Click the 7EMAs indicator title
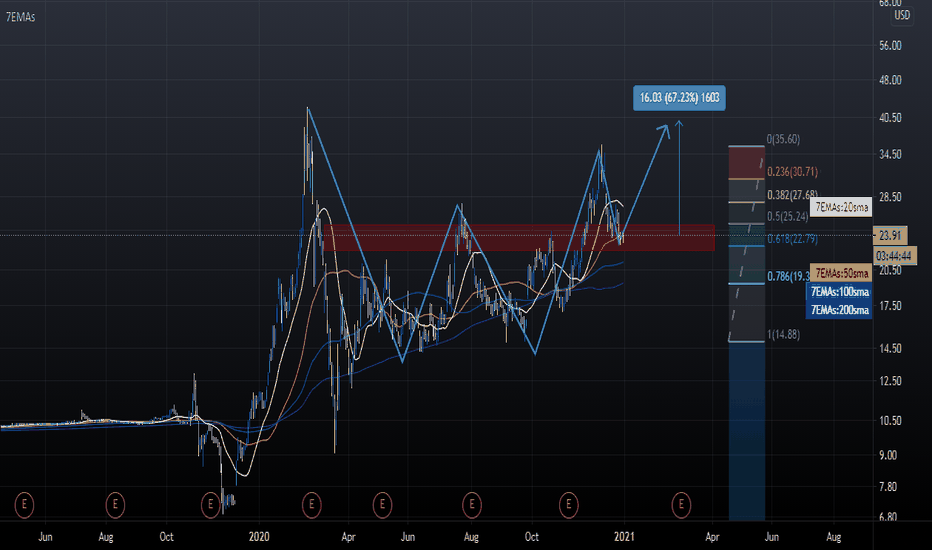932x550 pixels. click(21, 17)
